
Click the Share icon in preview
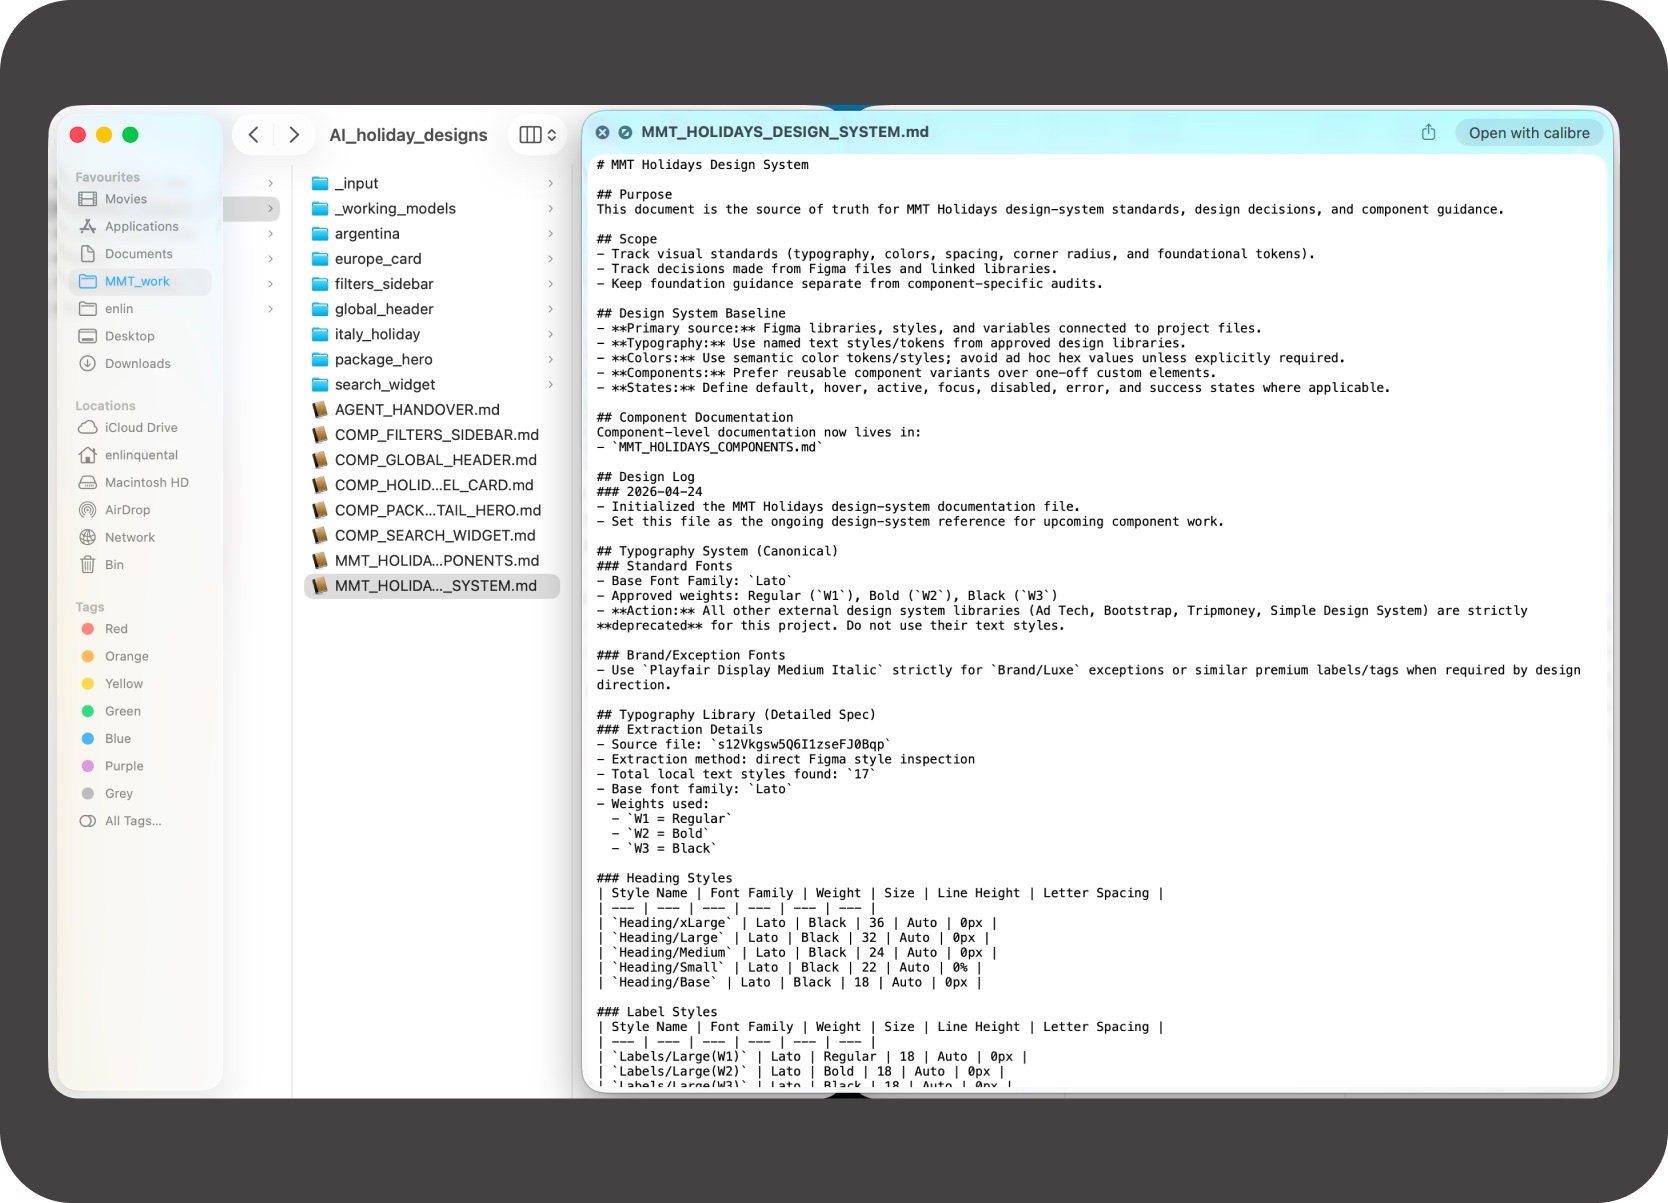(1429, 132)
